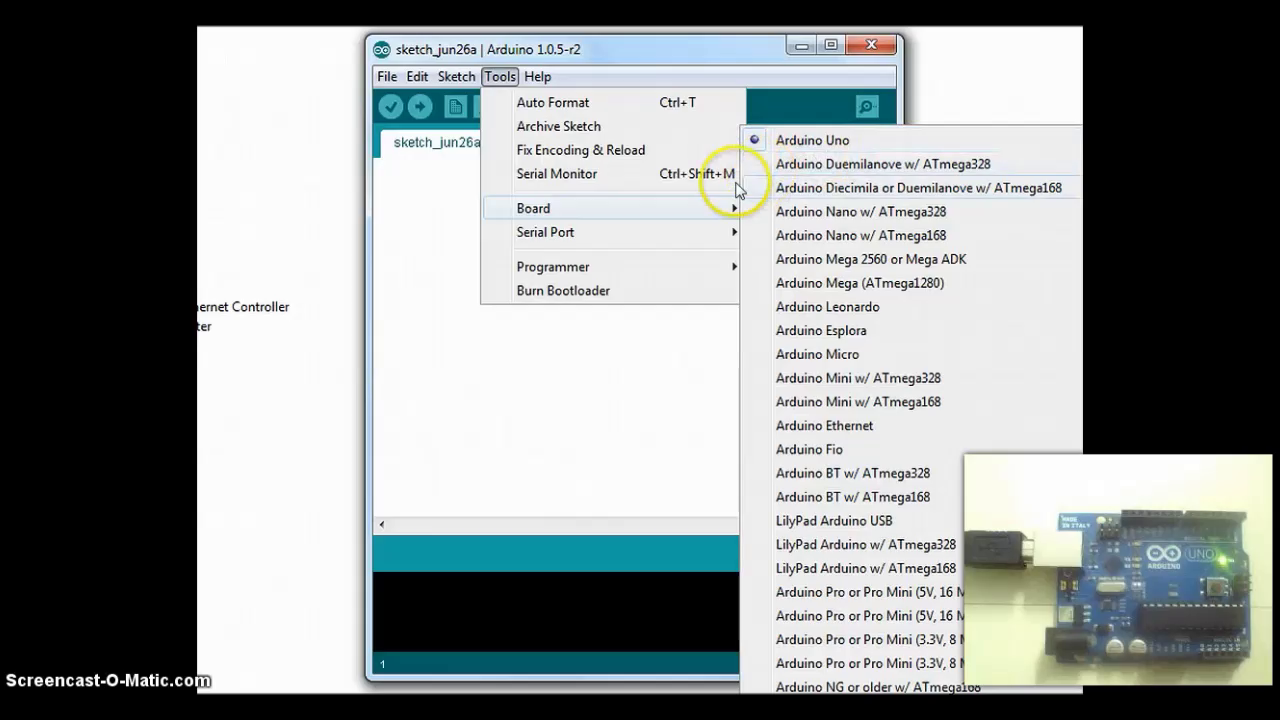Expand the Board submenu arrow
Screen dimensions: 1280x720
[x=734, y=208]
